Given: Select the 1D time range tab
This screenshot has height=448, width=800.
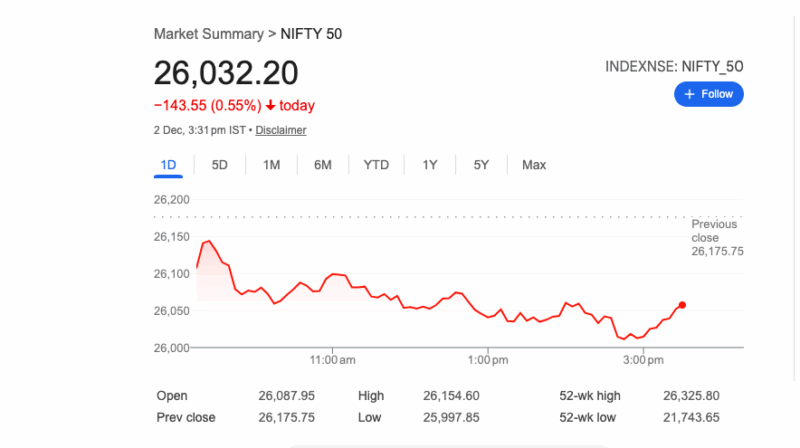Looking at the screenshot, I should [x=168, y=165].
